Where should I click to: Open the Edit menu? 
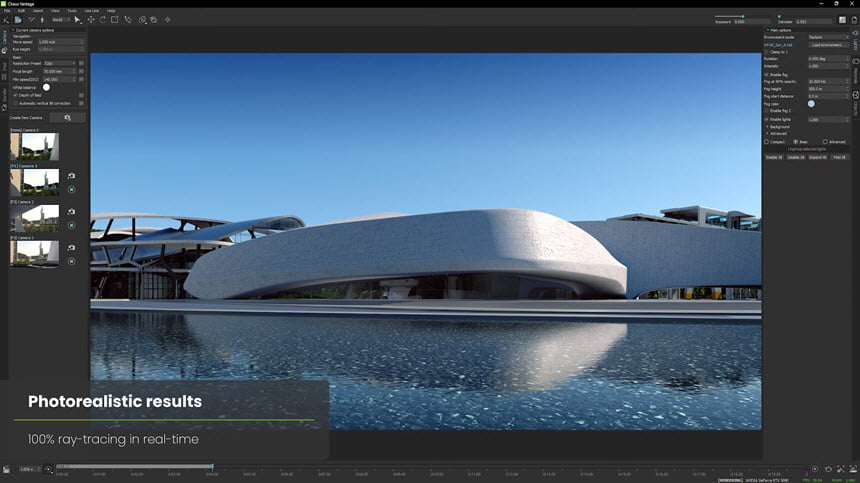tap(21, 11)
